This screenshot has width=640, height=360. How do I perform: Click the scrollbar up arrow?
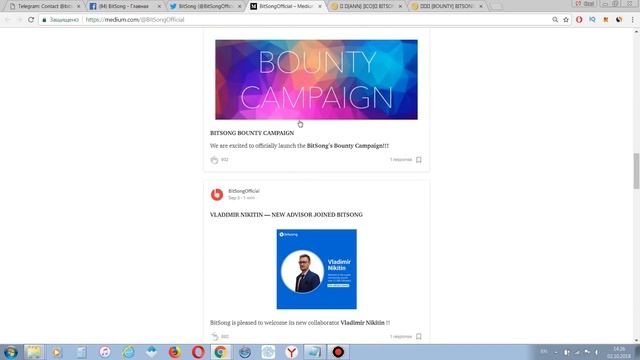[x=636, y=31]
